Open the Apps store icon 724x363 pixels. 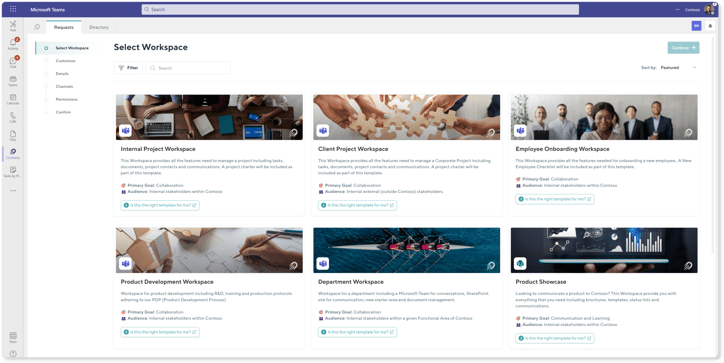[x=13, y=337]
